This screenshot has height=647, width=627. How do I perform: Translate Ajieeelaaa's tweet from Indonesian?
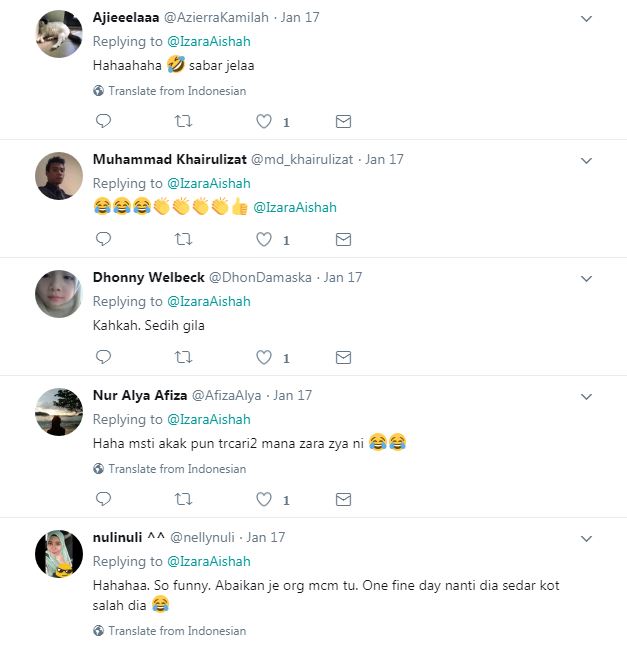point(176,91)
